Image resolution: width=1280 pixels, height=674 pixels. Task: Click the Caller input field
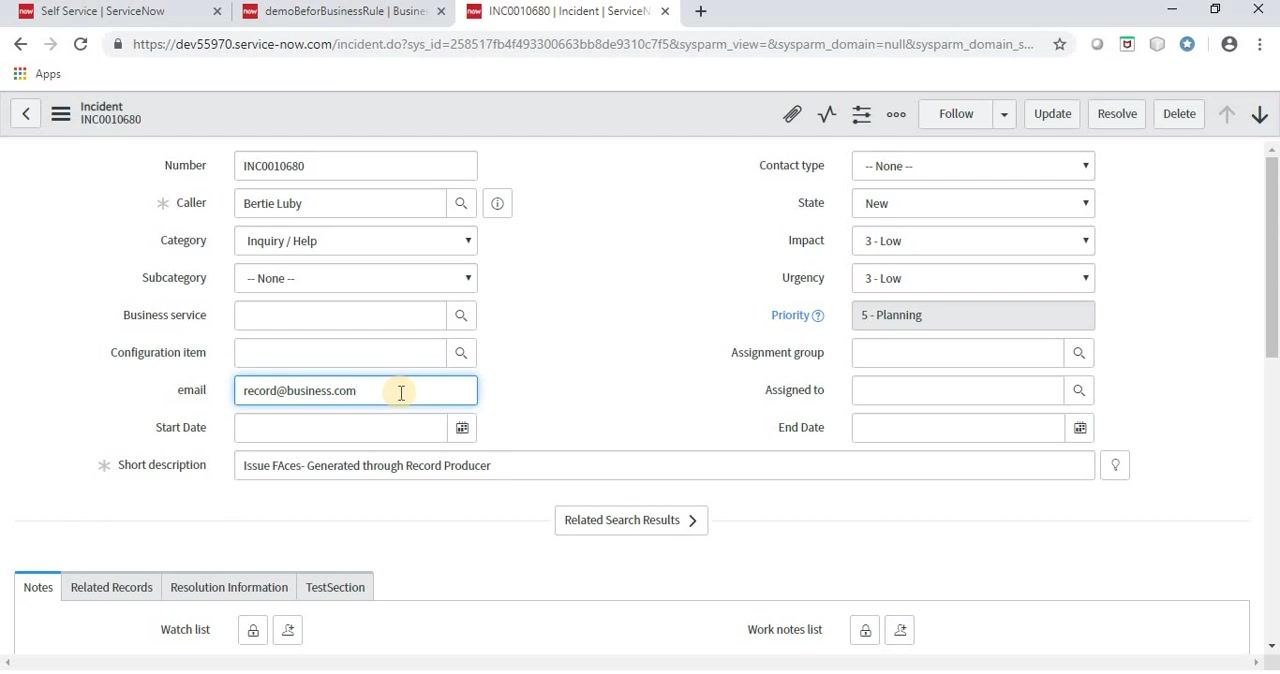pyautogui.click(x=341, y=203)
